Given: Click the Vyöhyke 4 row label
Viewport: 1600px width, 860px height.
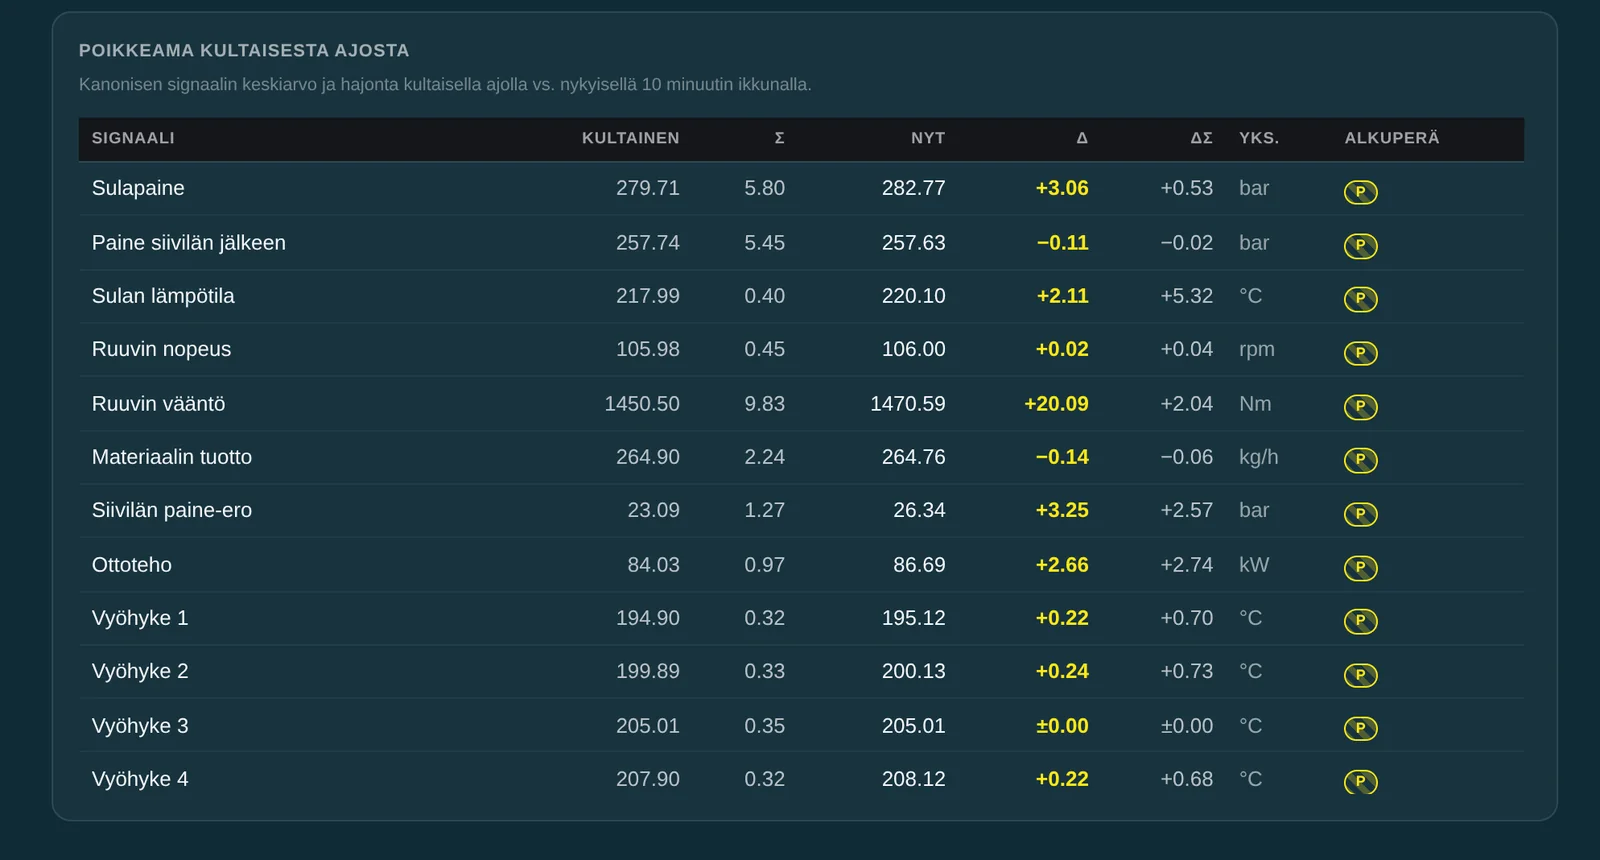Looking at the screenshot, I should coord(140,779).
